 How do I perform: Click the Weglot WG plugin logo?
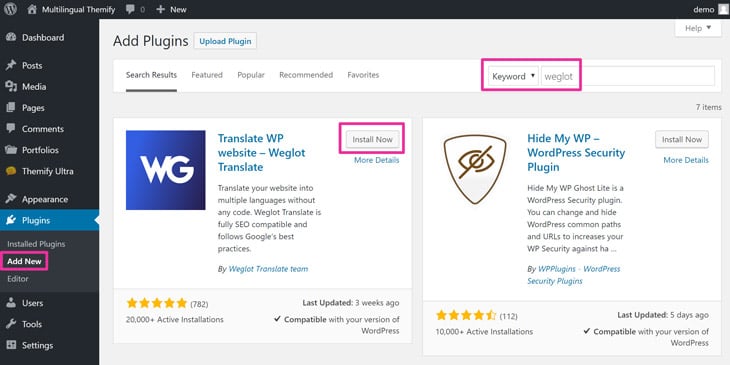165,170
